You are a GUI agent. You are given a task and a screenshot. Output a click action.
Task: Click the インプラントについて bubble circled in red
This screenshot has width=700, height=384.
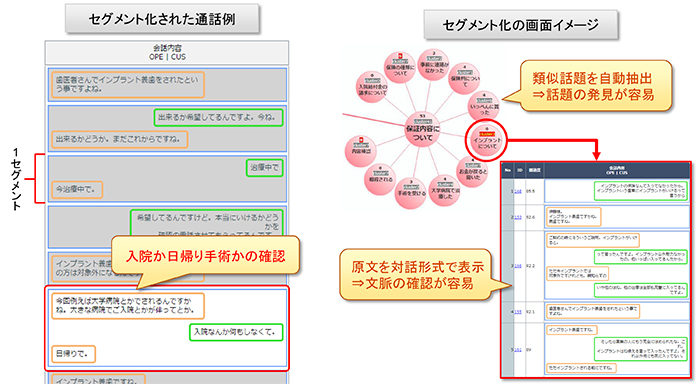pyautogui.click(x=487, y=140)
